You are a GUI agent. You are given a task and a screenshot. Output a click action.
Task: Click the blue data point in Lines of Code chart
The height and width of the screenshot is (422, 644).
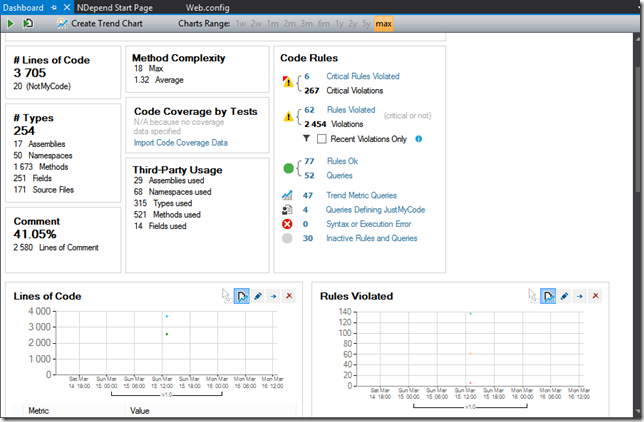click(167, 316)
